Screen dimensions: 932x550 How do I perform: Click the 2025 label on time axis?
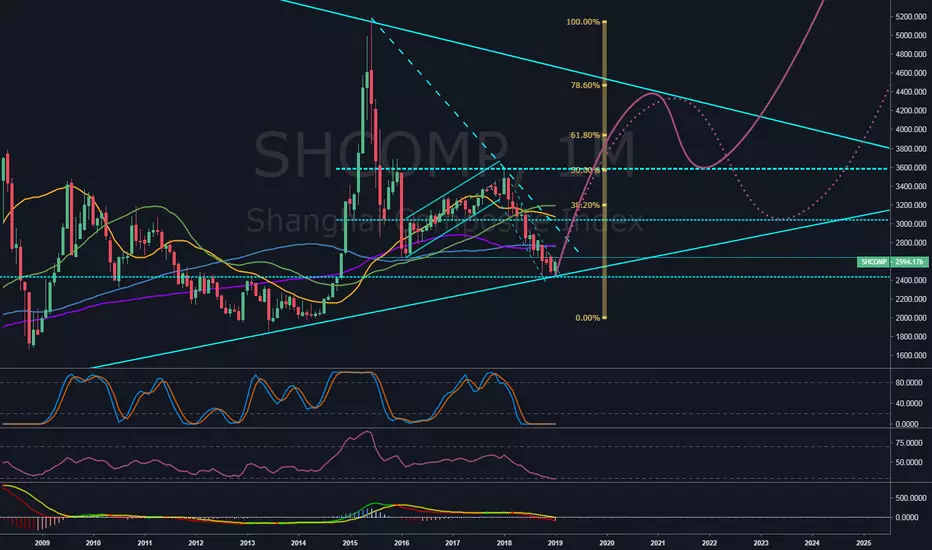pyautogui.click(x=864, y=543)
